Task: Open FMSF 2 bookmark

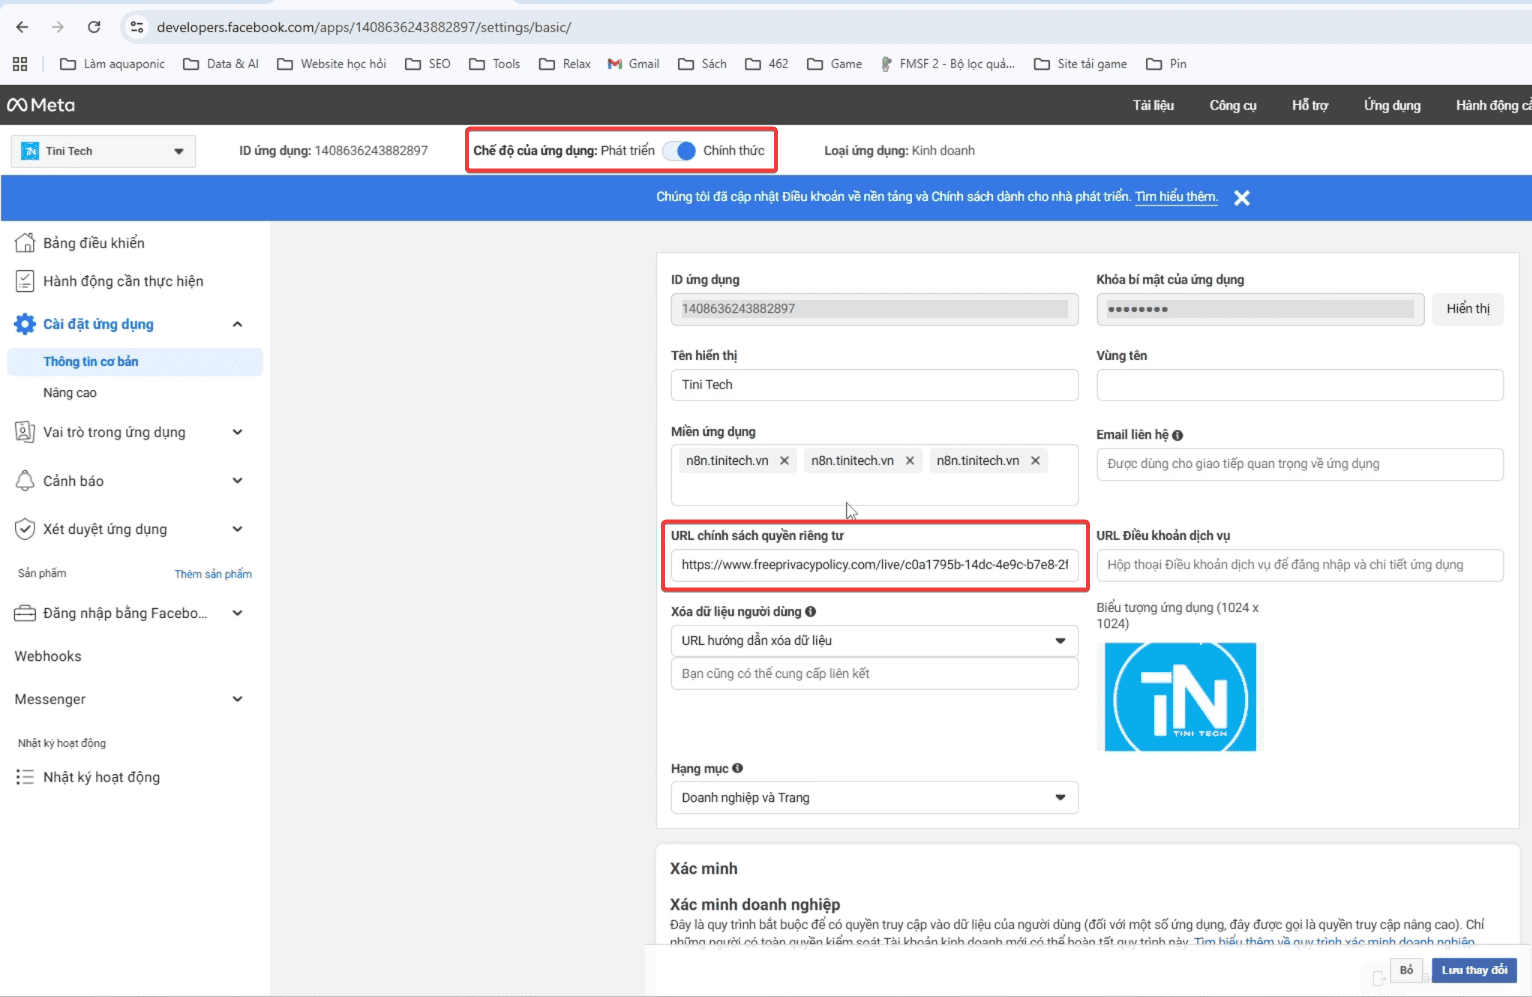Action: pos(947,64)
